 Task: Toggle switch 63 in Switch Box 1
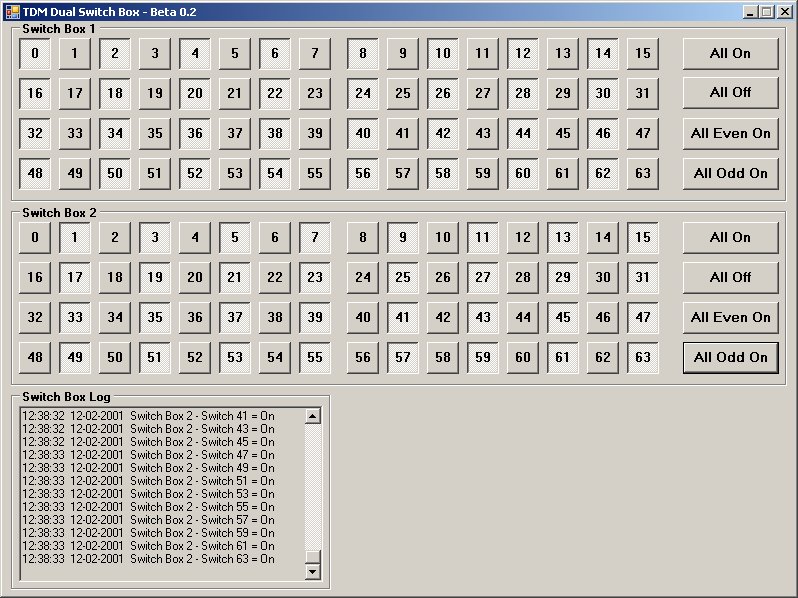pyautogui.click(x=643, y=174)
